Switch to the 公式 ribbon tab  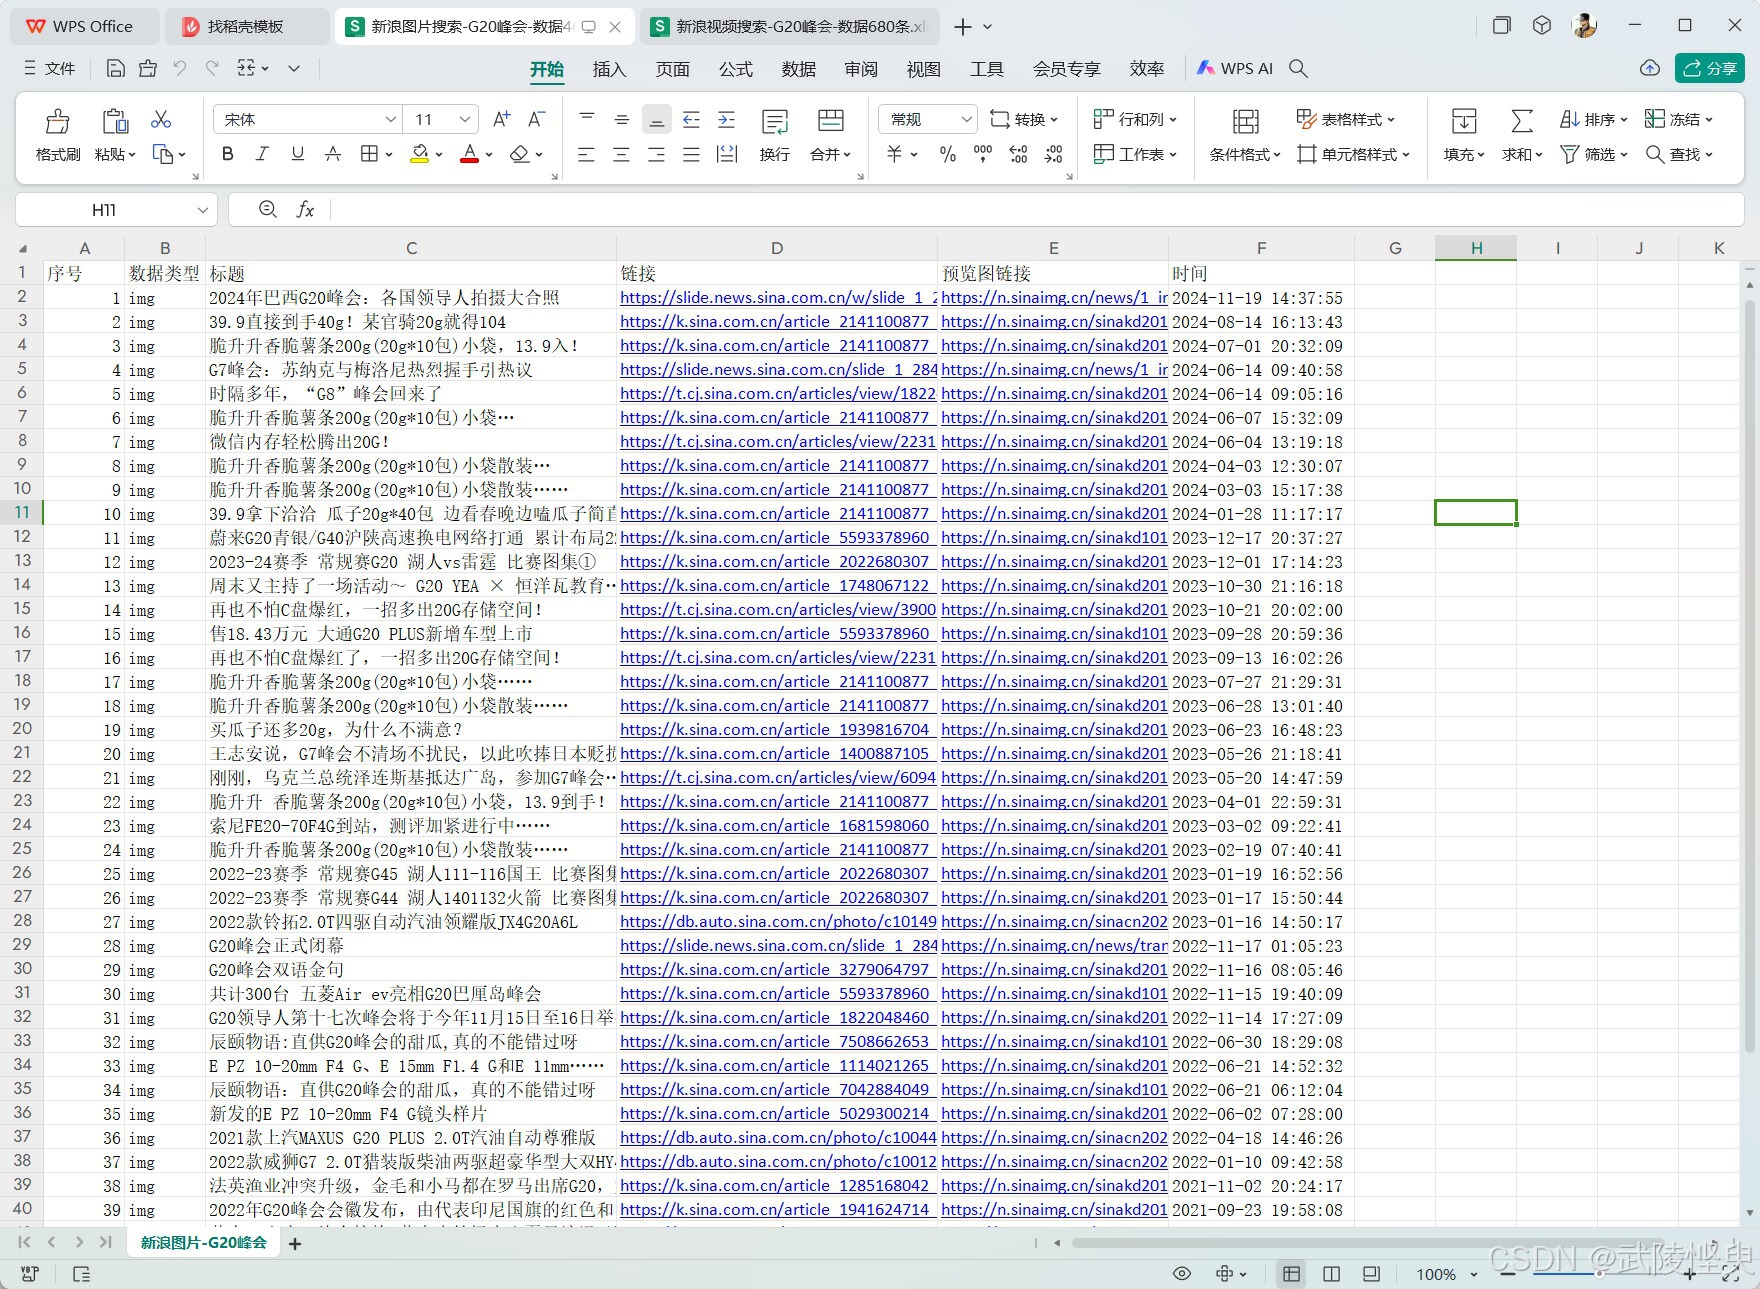[x=735, y=69]
